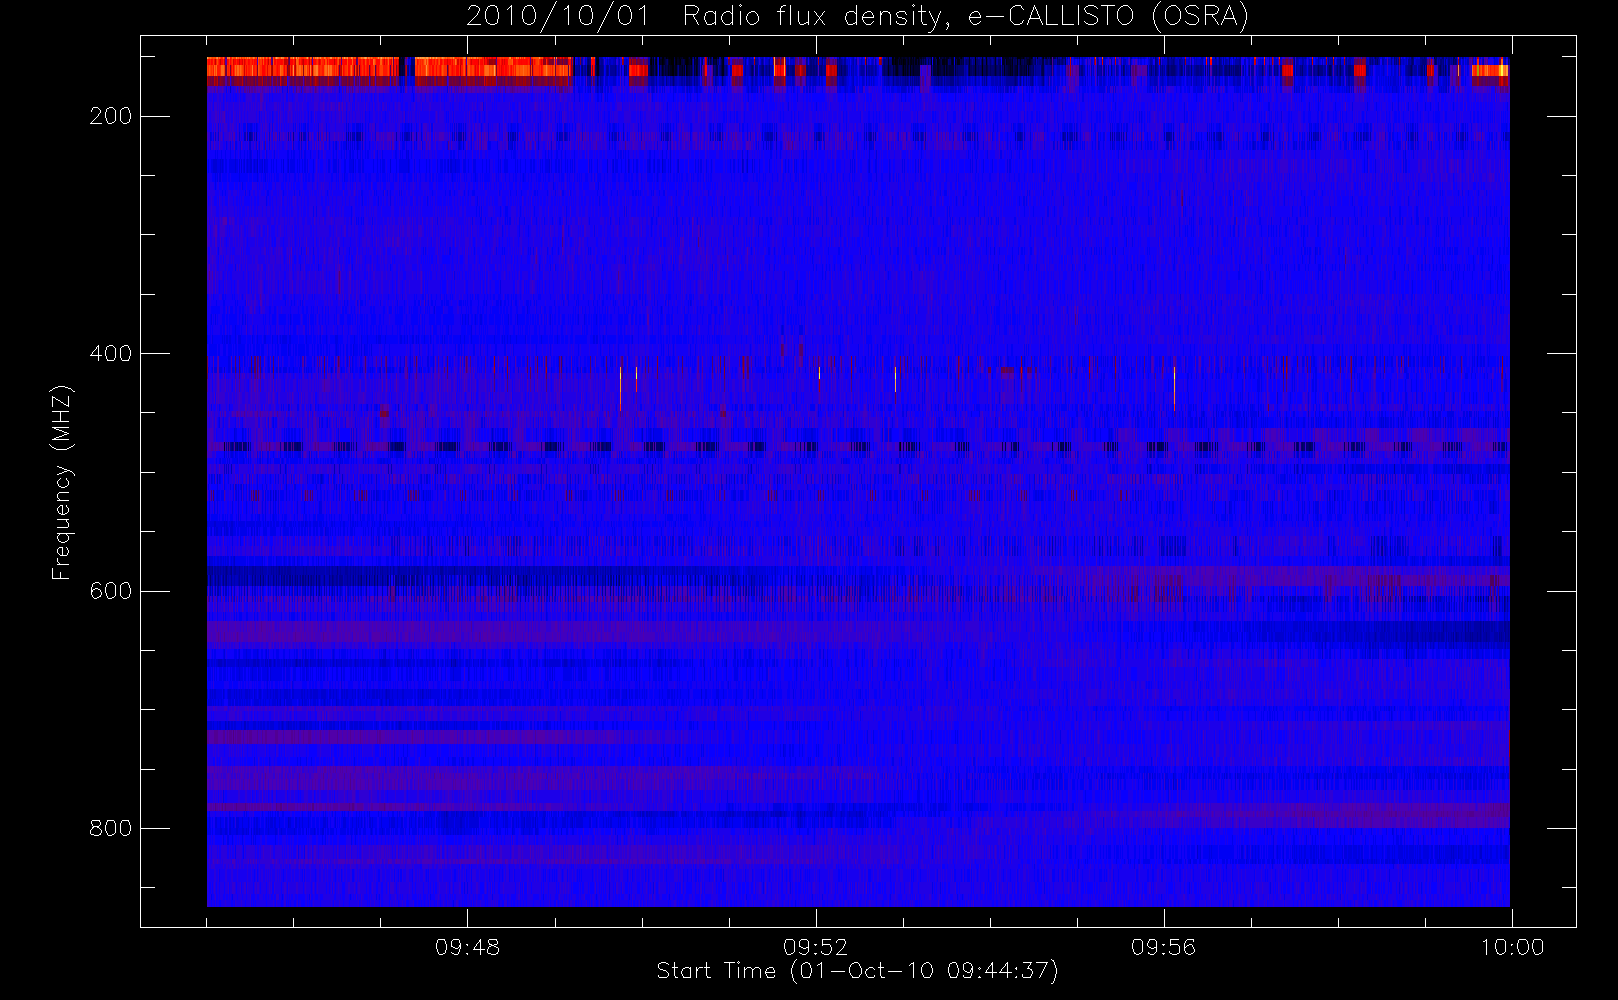The image size is (1618, 1000).
Task: Click the 800 frequency tick label
Action: [x=110, y=828]
